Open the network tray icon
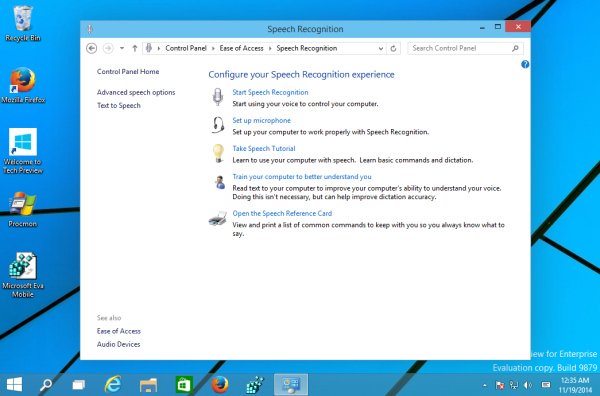 514,385
